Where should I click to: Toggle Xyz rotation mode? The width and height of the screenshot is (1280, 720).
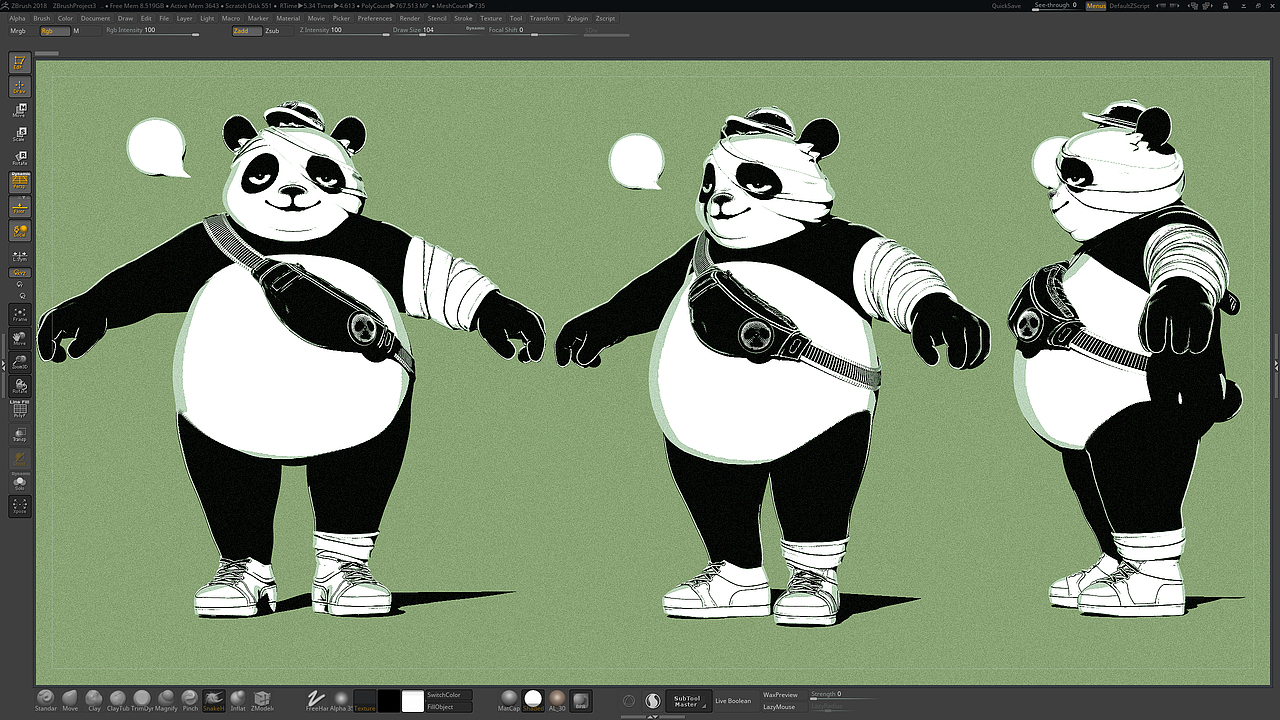tap(19, 272)
